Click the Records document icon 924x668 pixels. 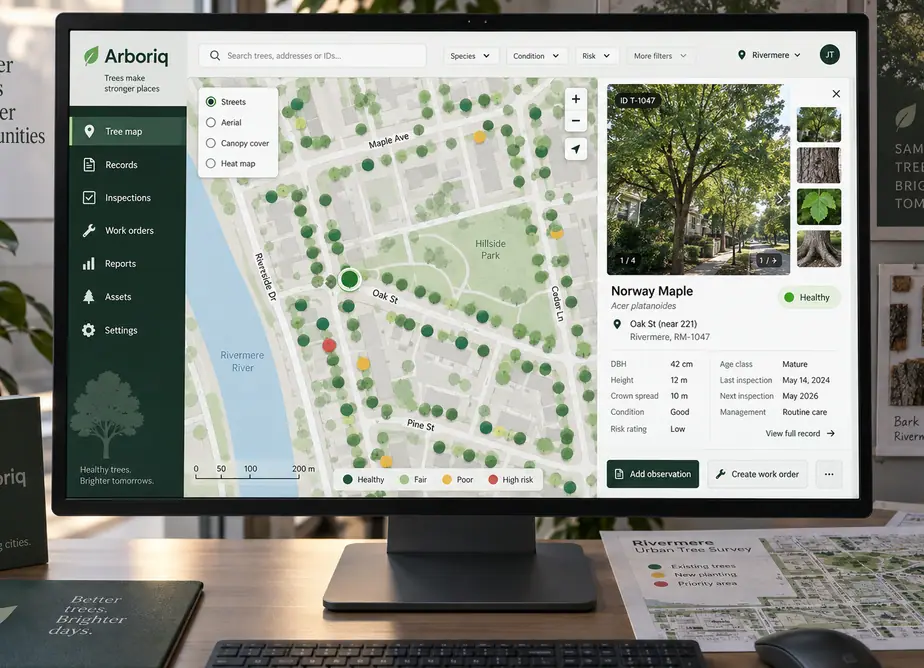pyautogui.click(x=89, y=165)
